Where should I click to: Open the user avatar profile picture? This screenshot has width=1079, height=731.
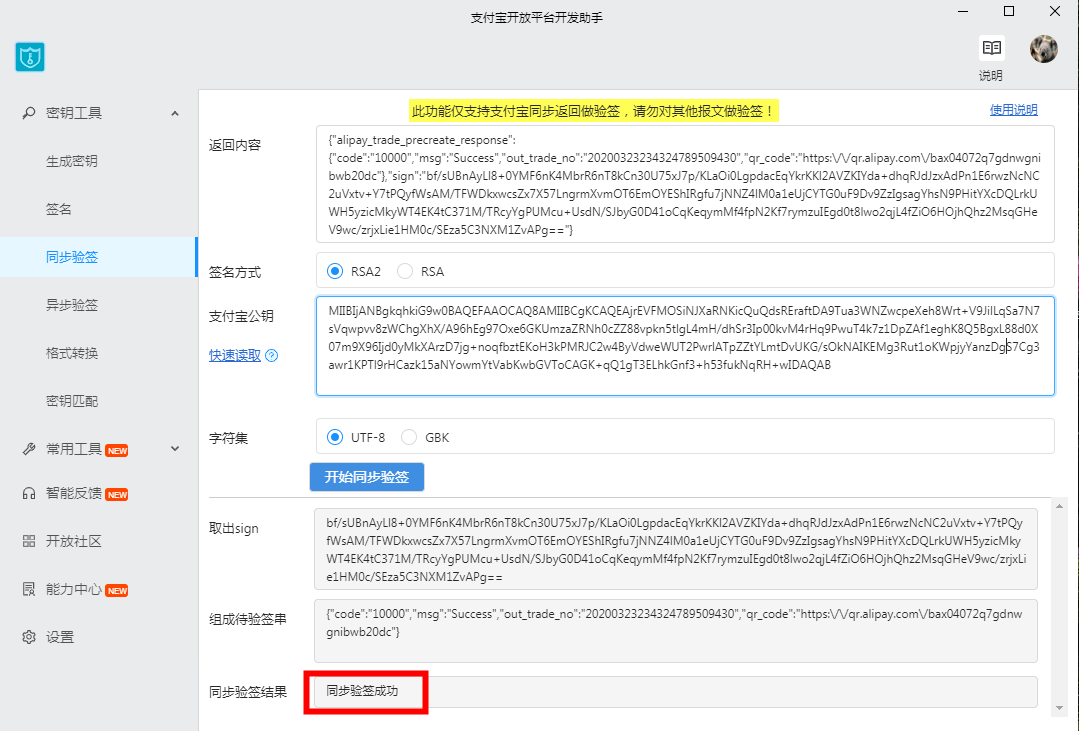pos(1043,49)
